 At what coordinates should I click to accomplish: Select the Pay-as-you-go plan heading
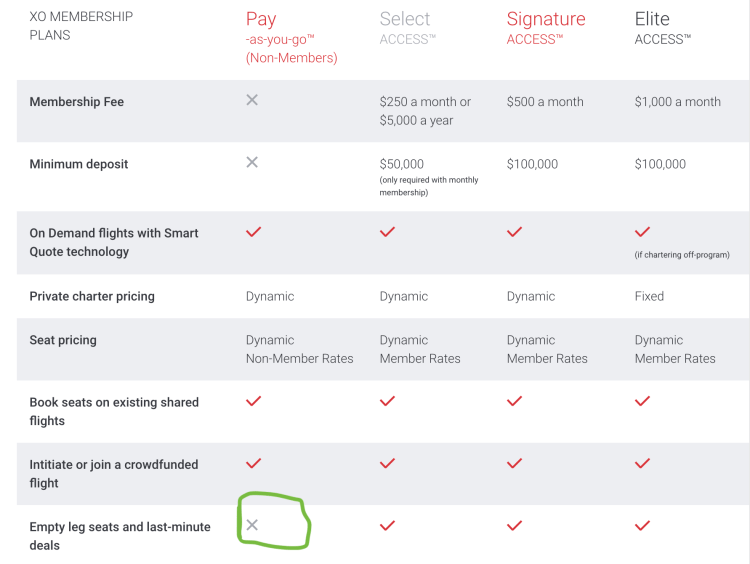point(261,19)
